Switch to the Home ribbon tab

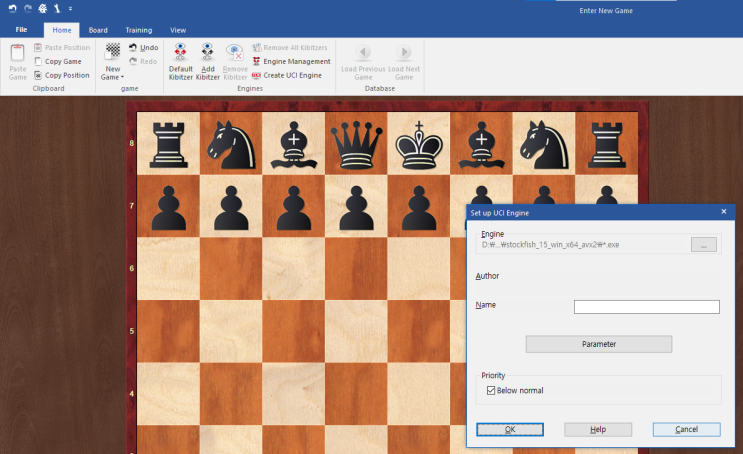pos(62,30)
